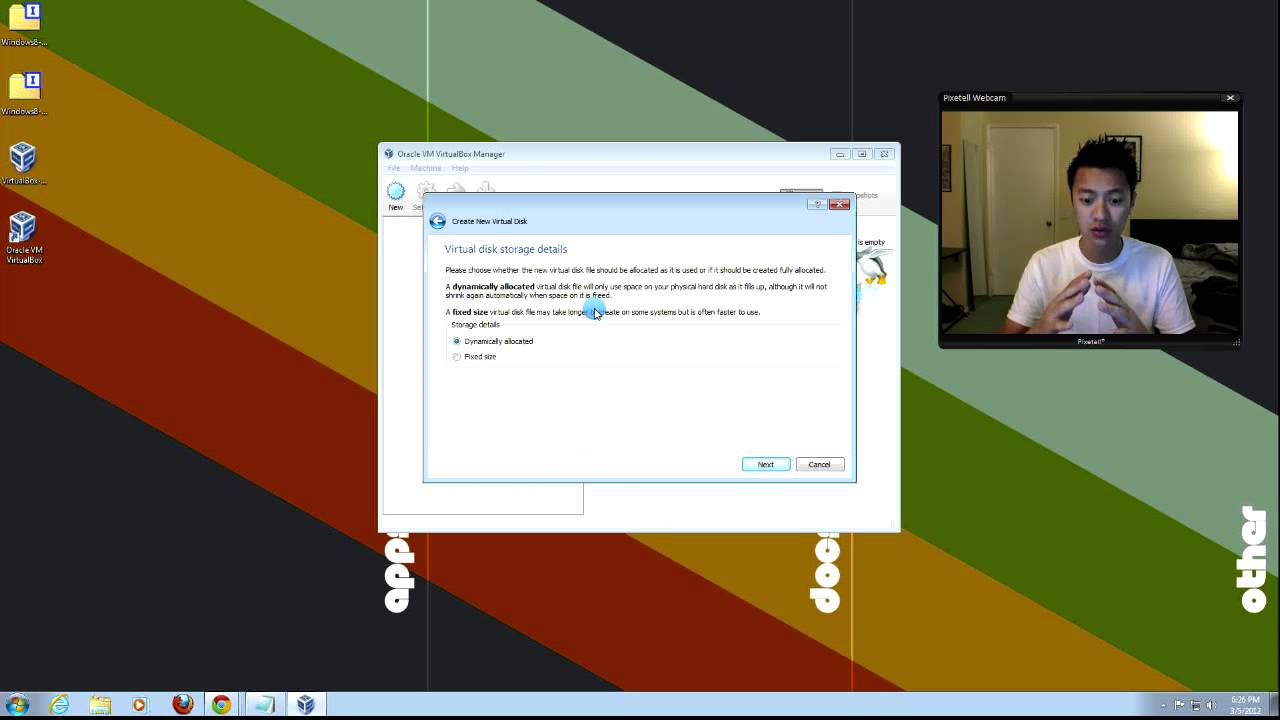Viewport: 1280px width, 720px height.
Task: Click the "Storage details" group label
Action: (475, 324)
